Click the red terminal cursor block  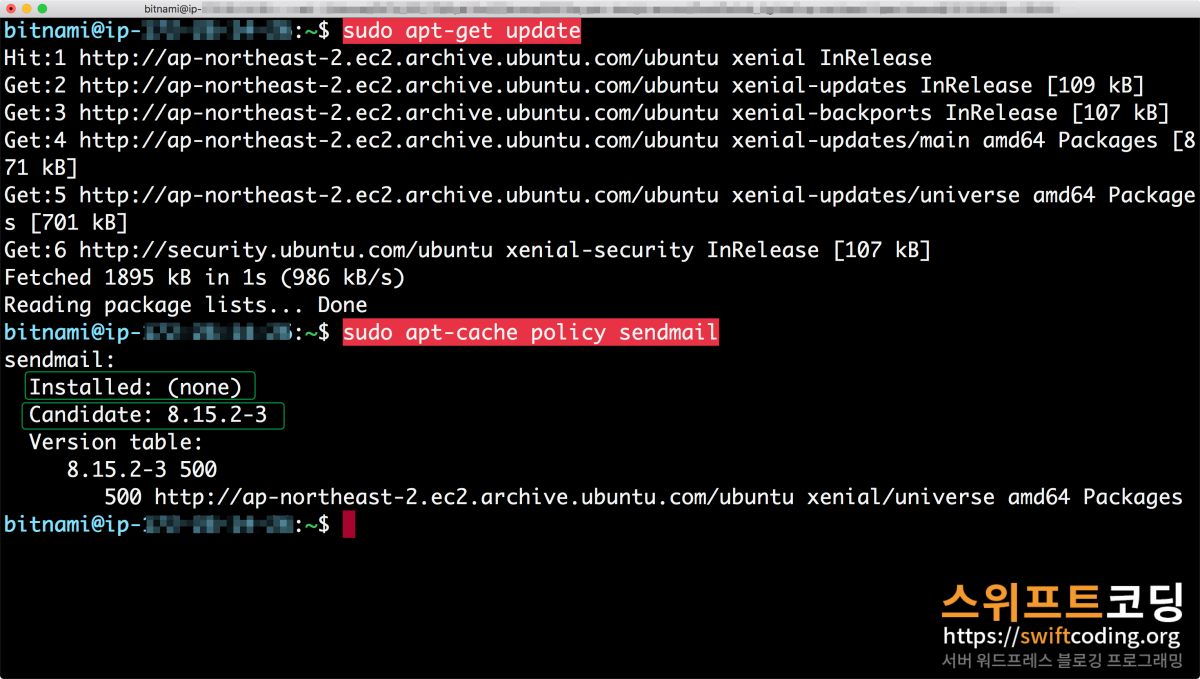pyautogui.click(x=348, y=524)
